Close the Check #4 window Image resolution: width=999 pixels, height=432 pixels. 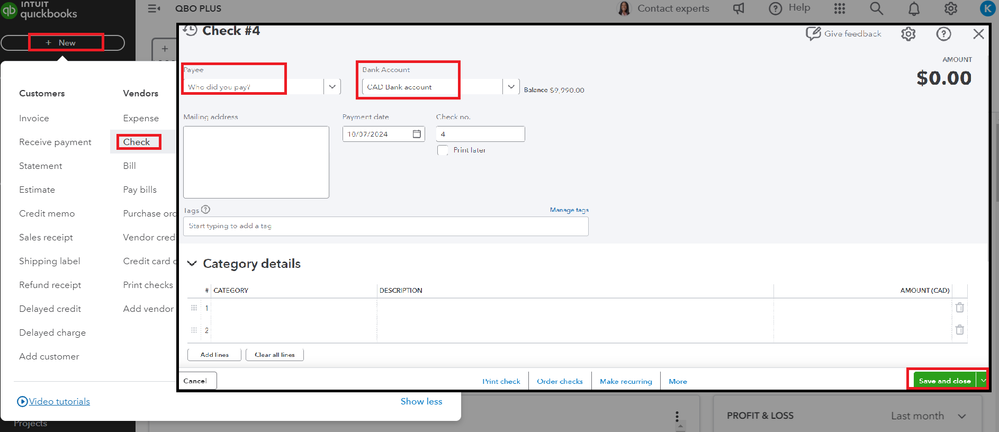[979, 34]
